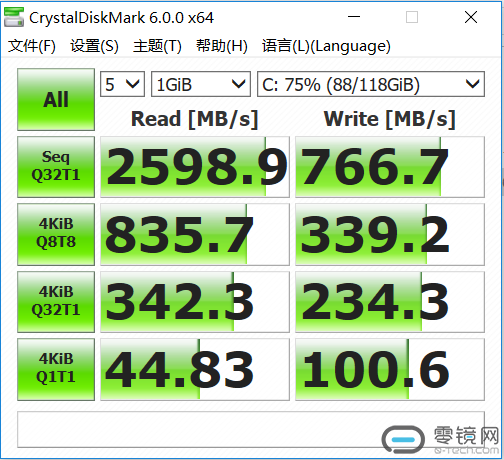This screenshot has width=504, height=460.
Task: Open the drive selection dropdown showing C: 75%
Action: tap(371, 84)
